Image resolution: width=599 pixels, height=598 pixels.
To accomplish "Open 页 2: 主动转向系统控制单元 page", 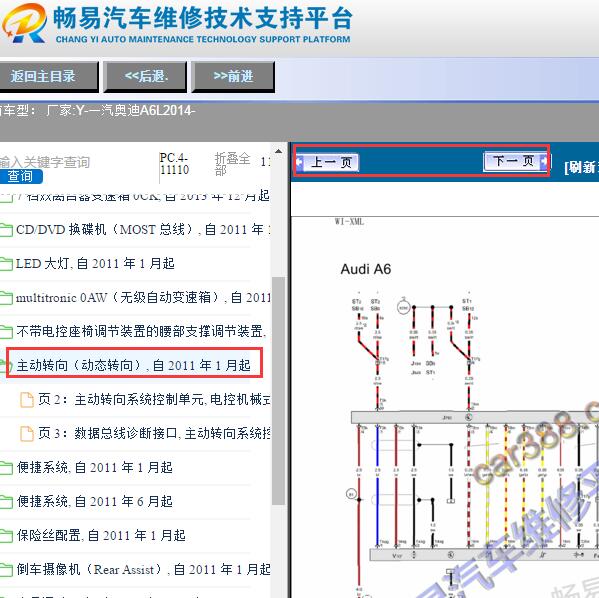I will point(154,400).
